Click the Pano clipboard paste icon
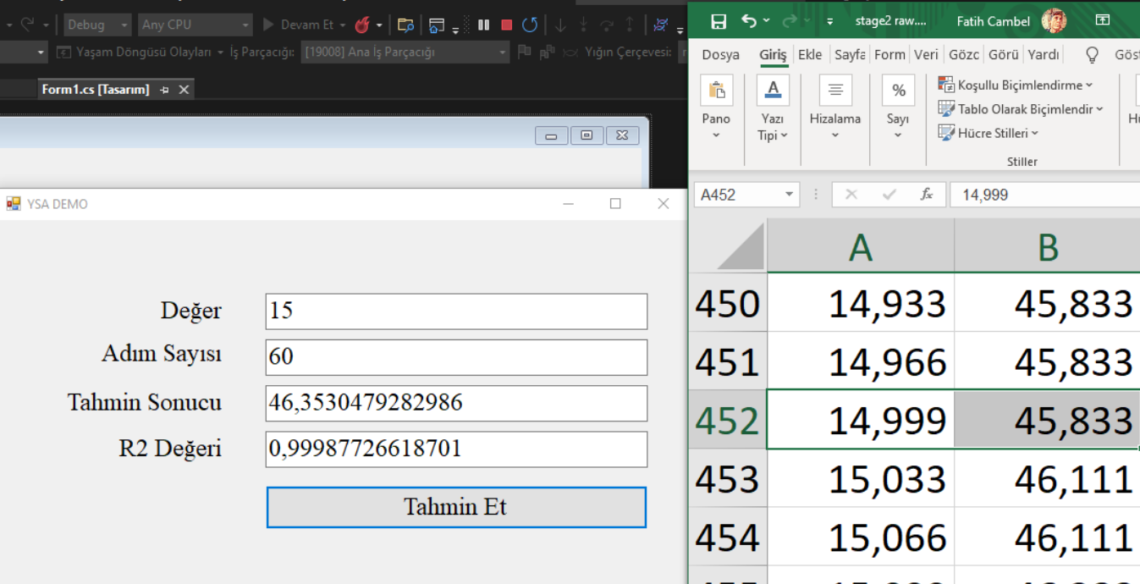Screen dimensions: 1140x584 click(716, 92)
